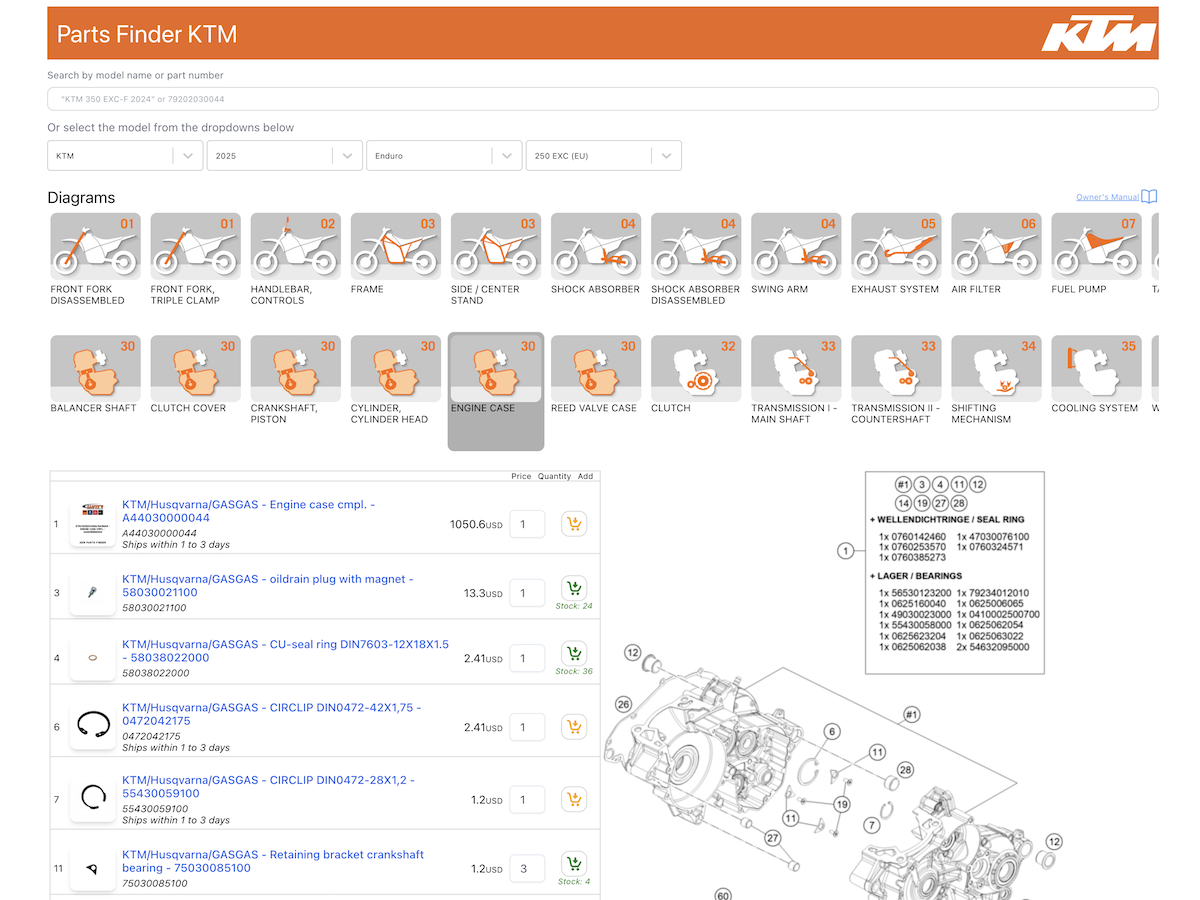The image size is (1200, 900).
Task: Click callout number 26 in the diagram
Action: click(x=624, y=705)
